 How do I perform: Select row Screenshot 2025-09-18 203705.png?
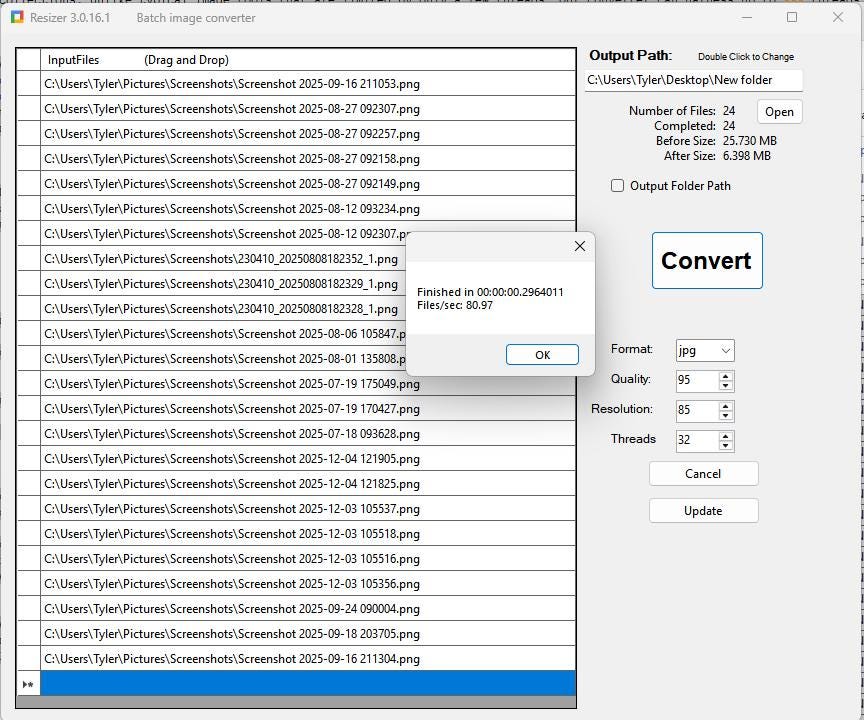point(308,634)
